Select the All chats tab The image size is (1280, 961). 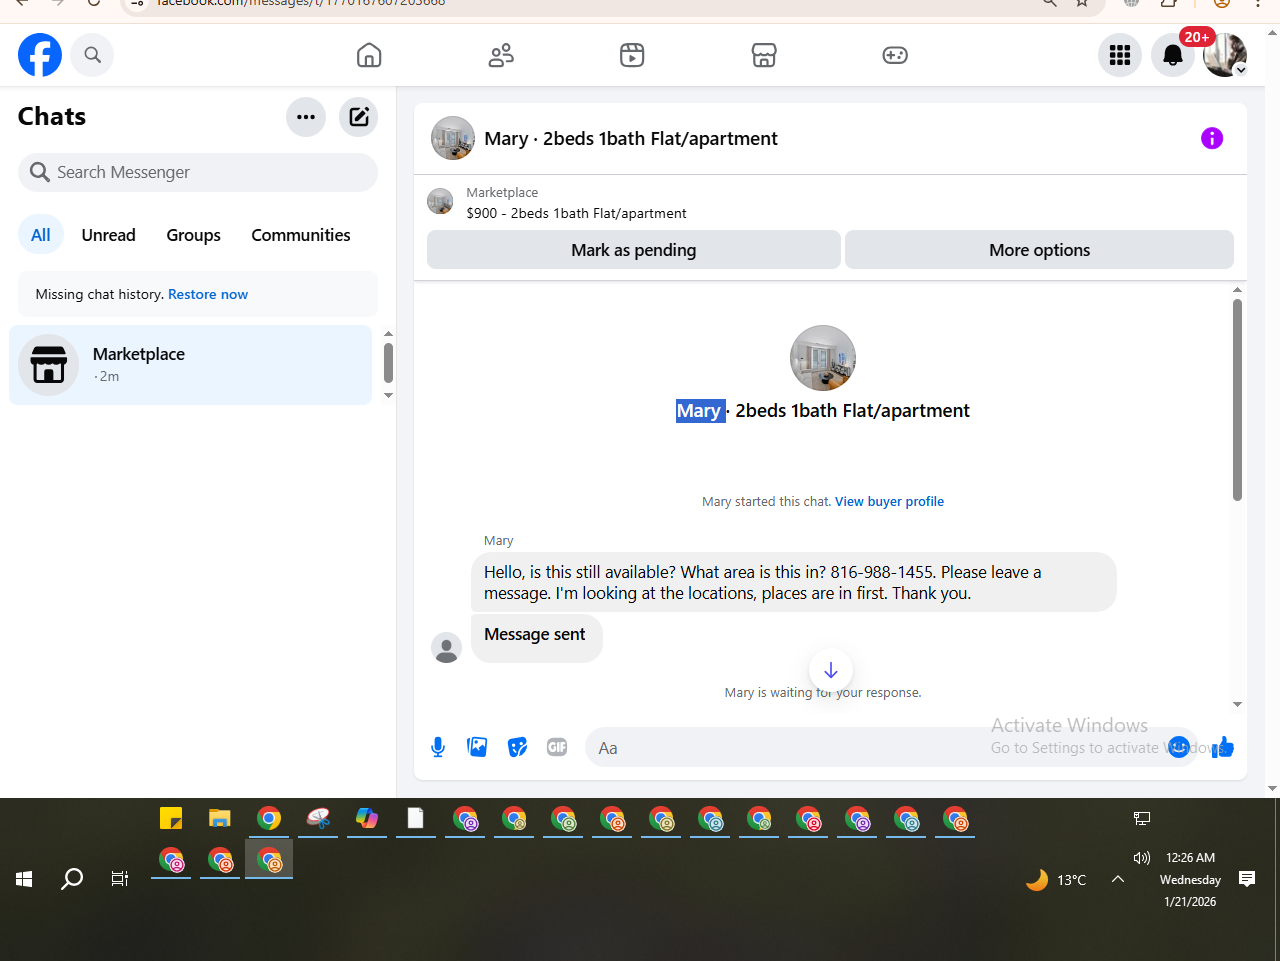(x=41, y=235)
